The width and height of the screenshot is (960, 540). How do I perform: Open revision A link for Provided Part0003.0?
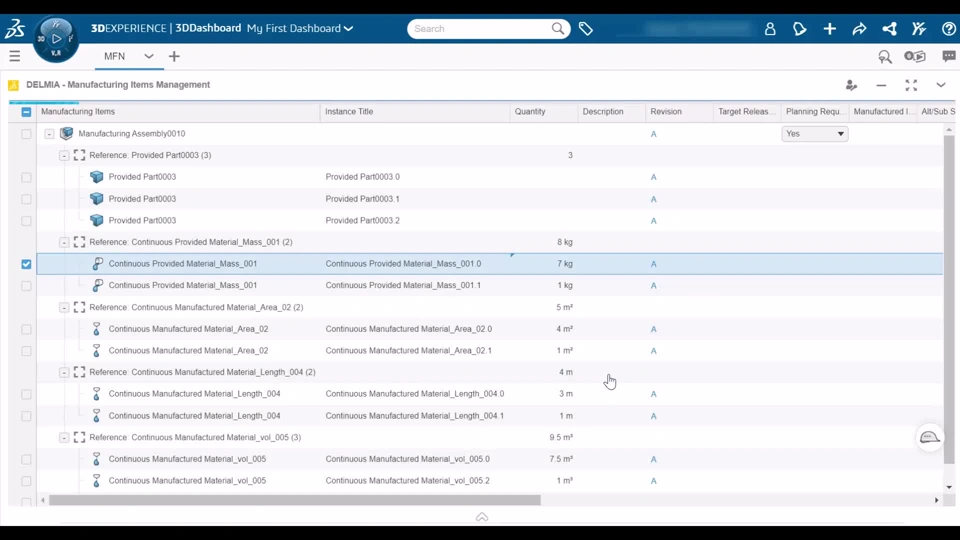653,177
